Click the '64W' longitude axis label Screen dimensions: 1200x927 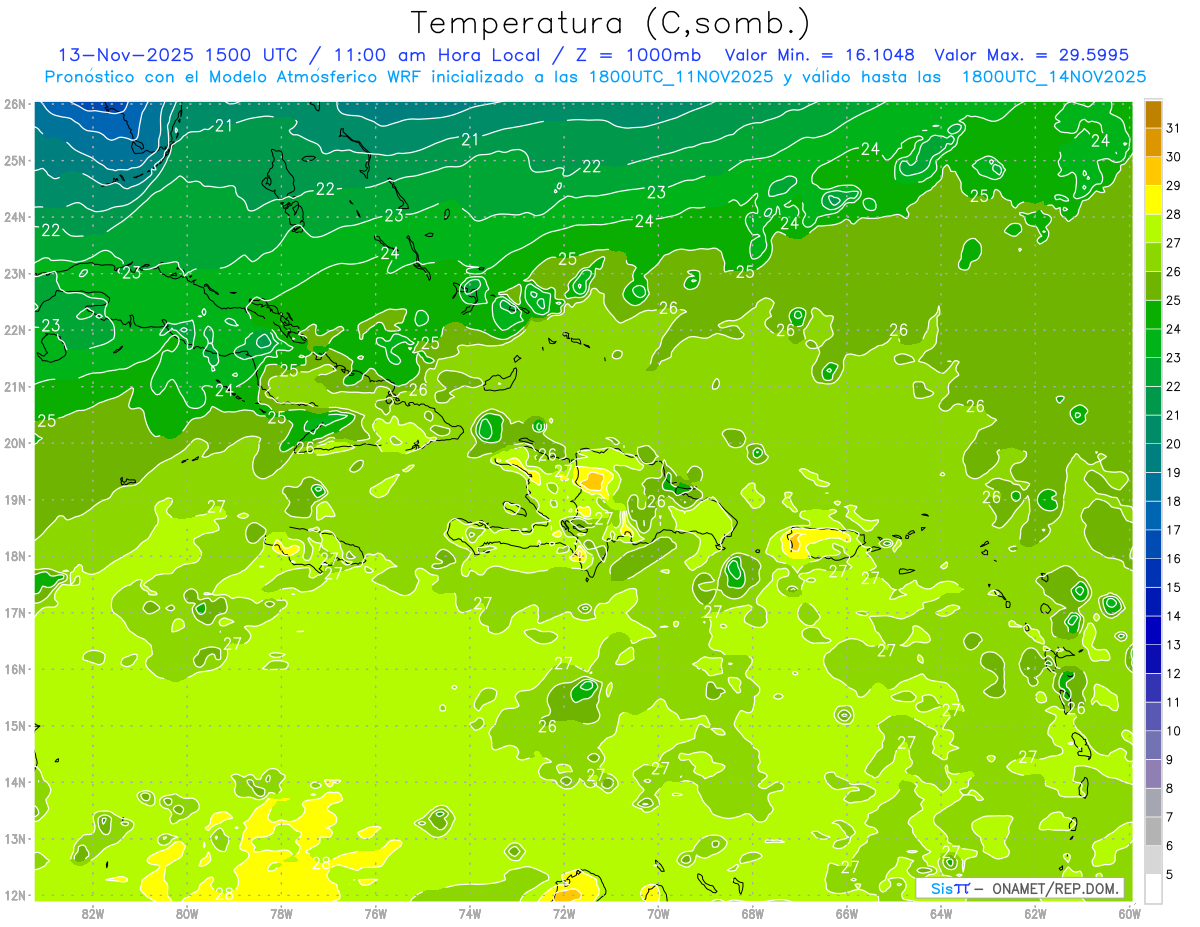pos(941,913)
